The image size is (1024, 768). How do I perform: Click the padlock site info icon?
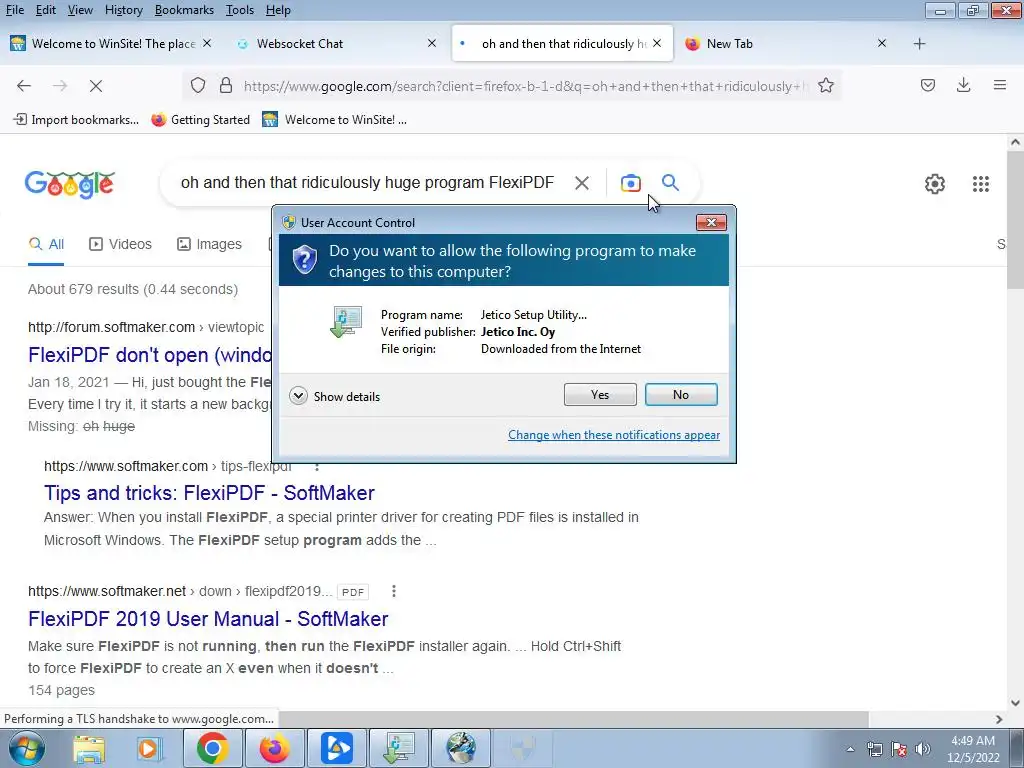coord(226,86)
